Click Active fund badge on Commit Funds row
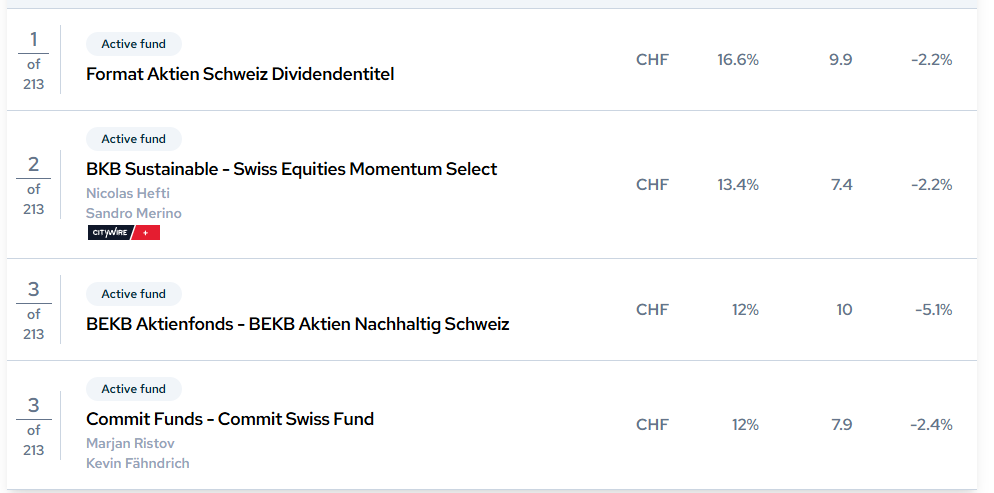The width and height of the screenshot is (994, 493). click(134, 389)
